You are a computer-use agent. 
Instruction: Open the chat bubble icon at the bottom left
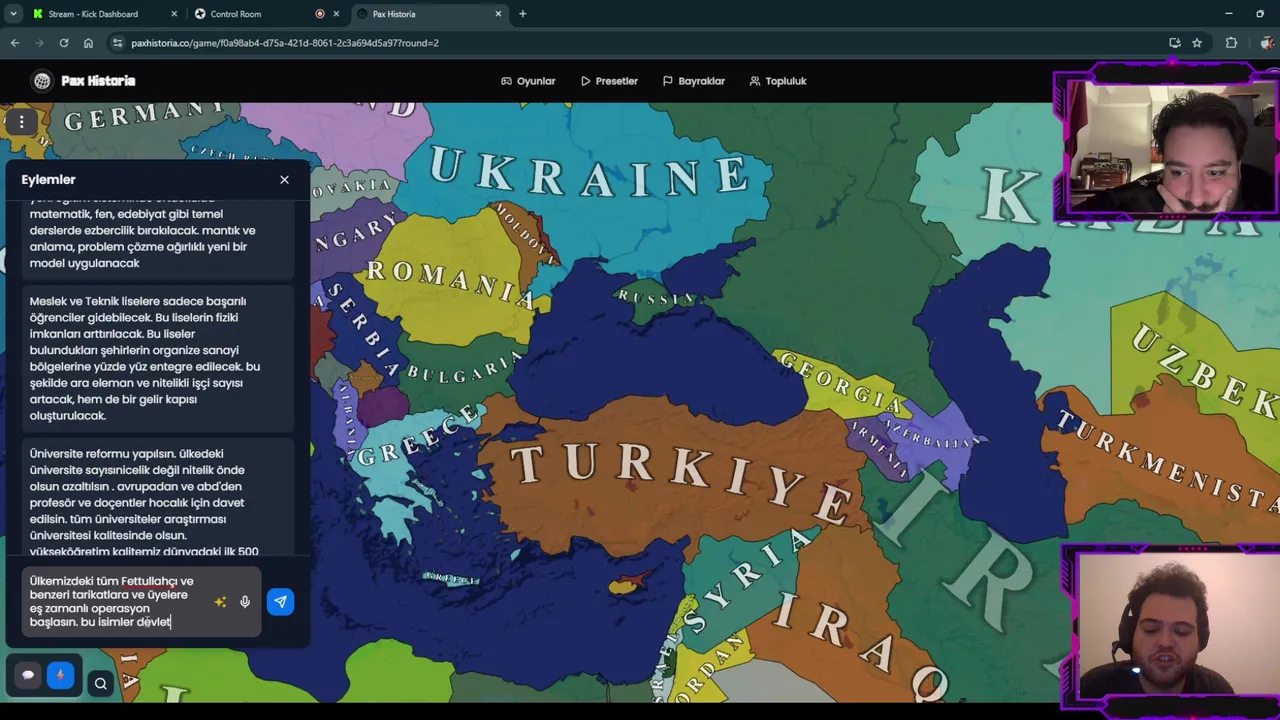pyautogui.click(x=28, y=675)
